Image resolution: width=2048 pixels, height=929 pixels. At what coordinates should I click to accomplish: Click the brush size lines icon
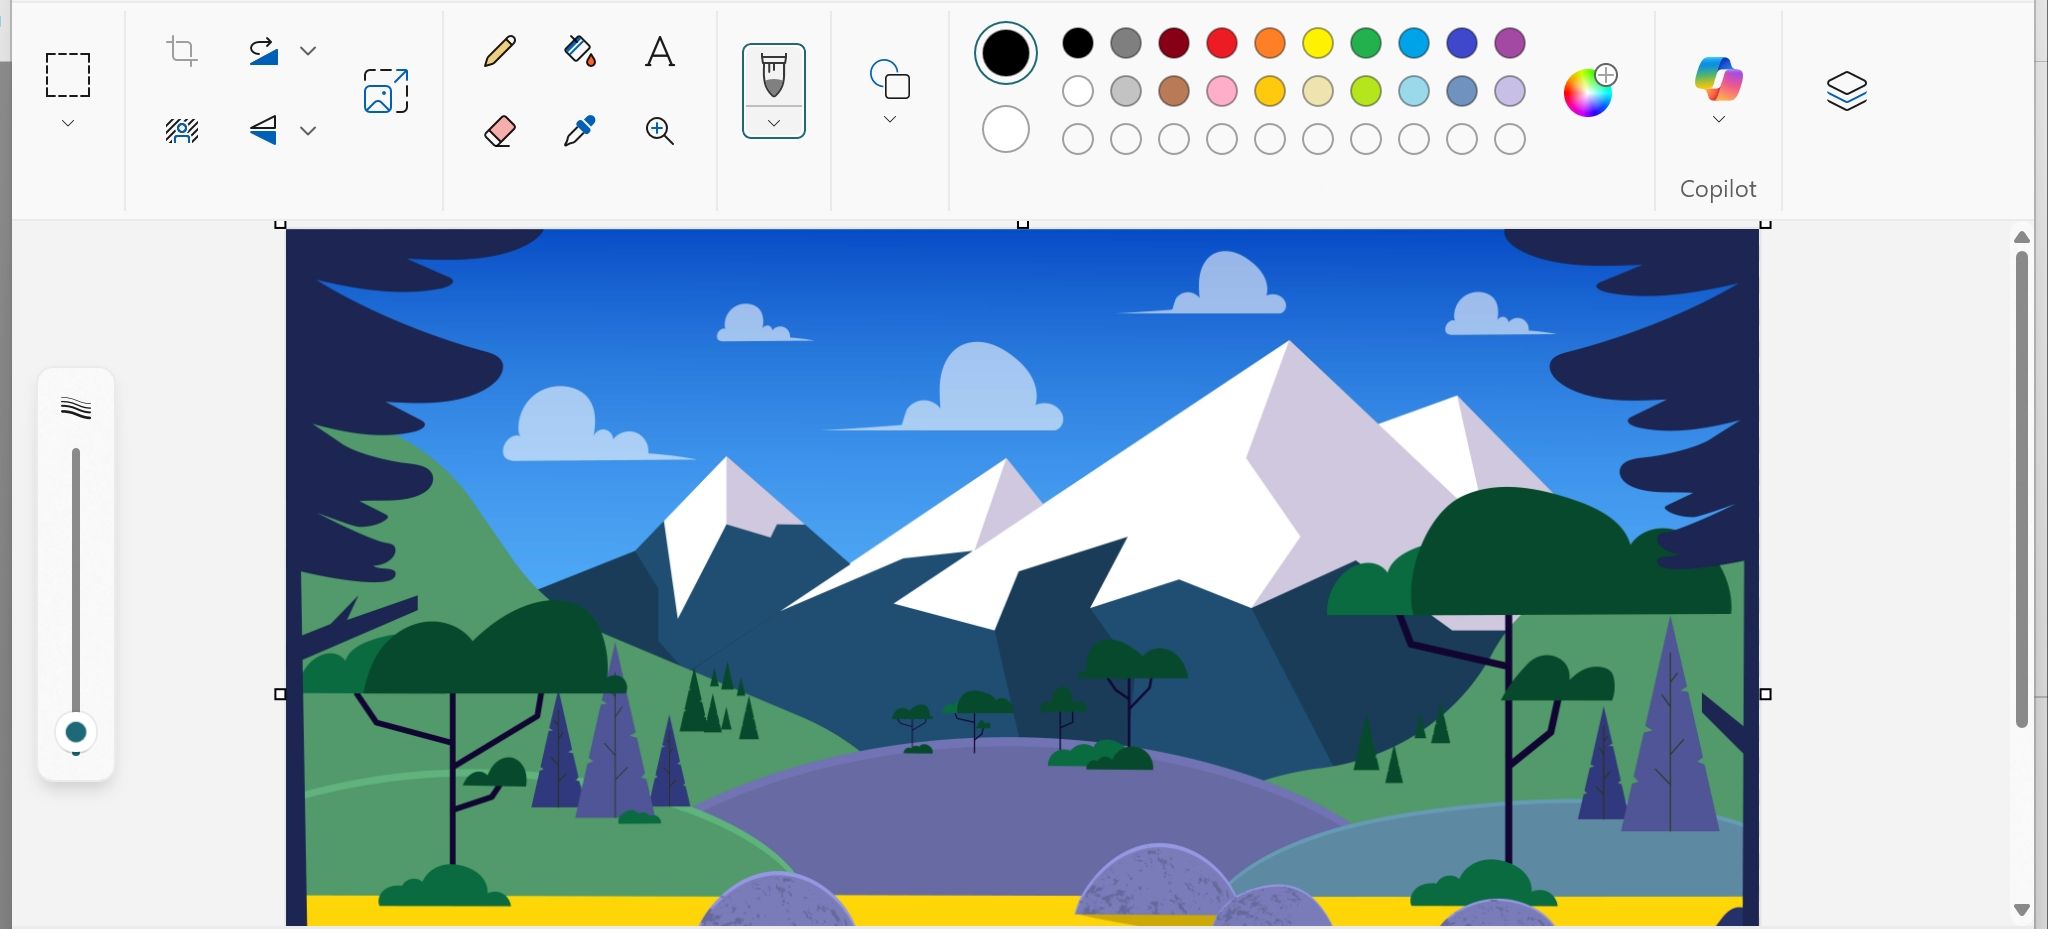tap(76, 408)
